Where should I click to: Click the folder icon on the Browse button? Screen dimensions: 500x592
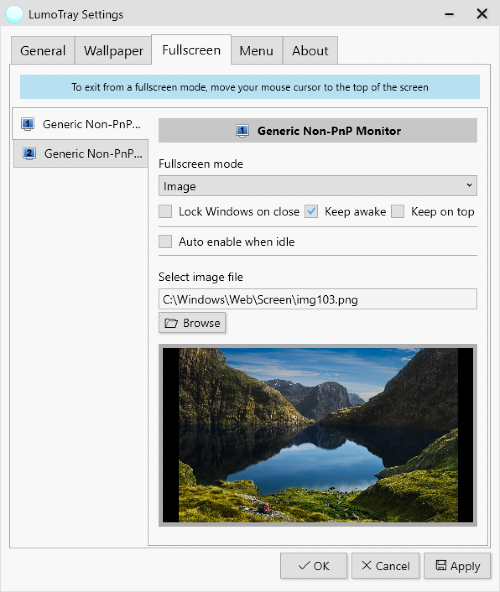[171, 323]
